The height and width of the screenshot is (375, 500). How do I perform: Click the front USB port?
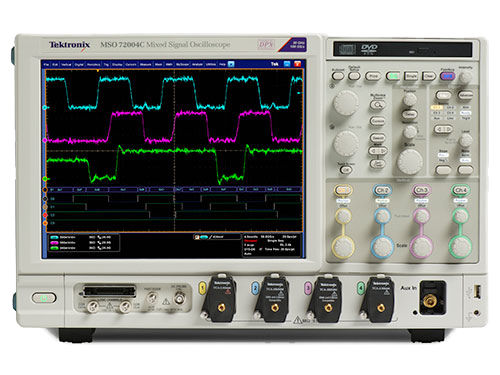[x=477, y=292]
